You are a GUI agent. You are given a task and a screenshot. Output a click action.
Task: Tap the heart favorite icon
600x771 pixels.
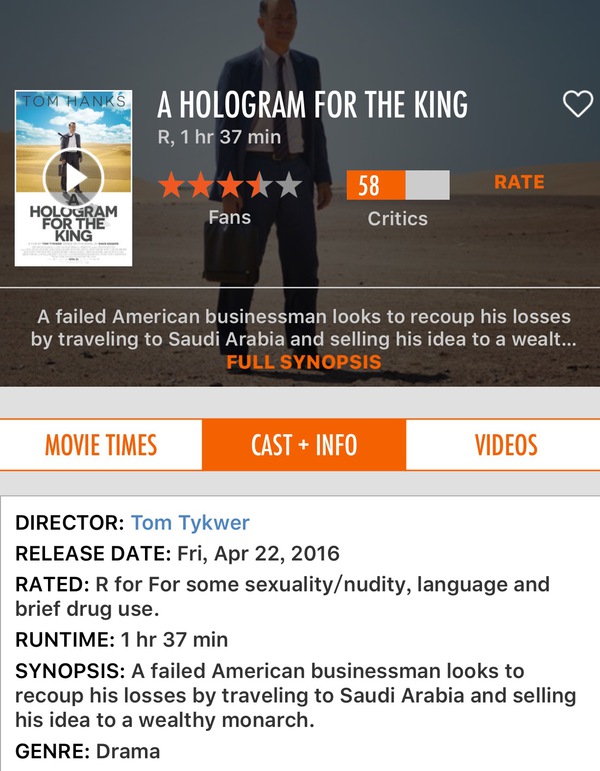coord(577,104)
